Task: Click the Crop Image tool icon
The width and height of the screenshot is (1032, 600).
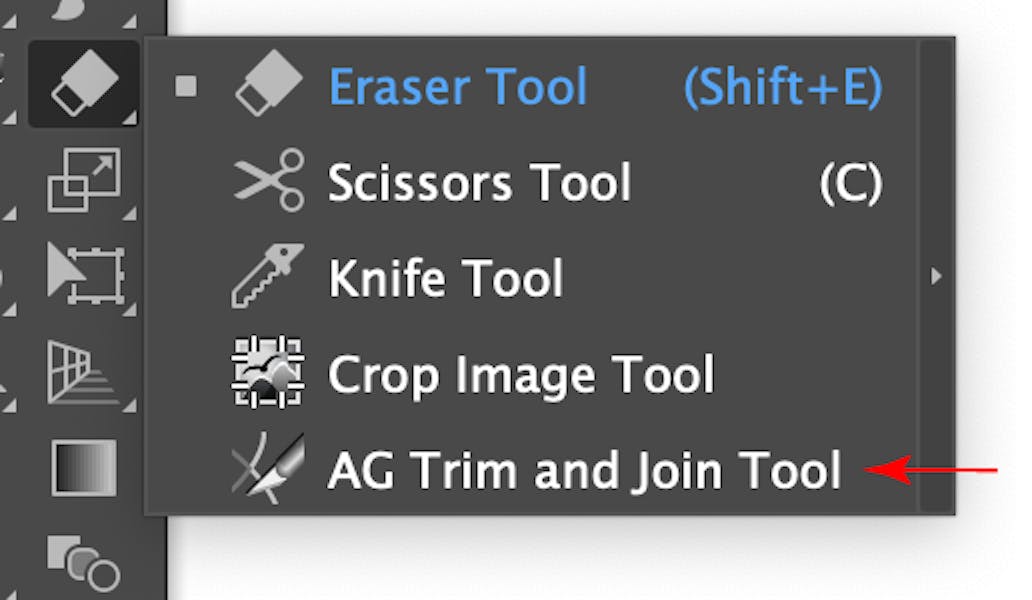Action: pos(266,373)
